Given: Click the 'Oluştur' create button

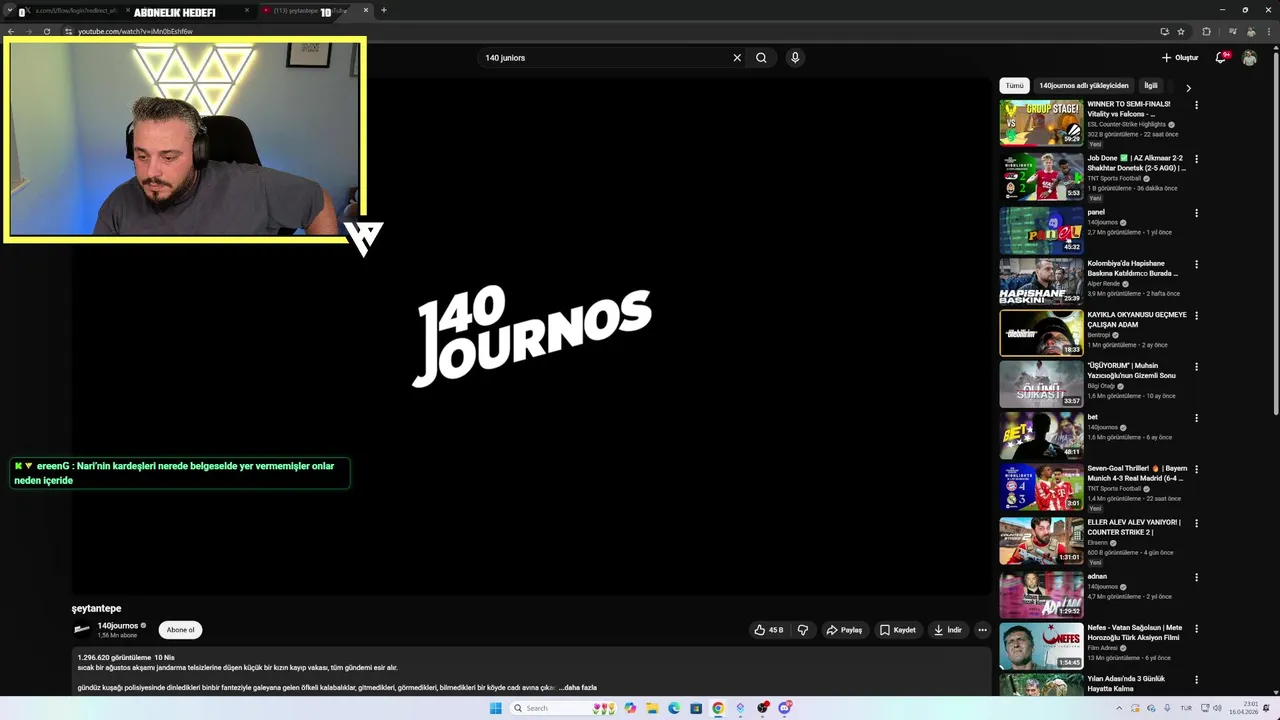Looking at the screenshot, I should 1180,58.
